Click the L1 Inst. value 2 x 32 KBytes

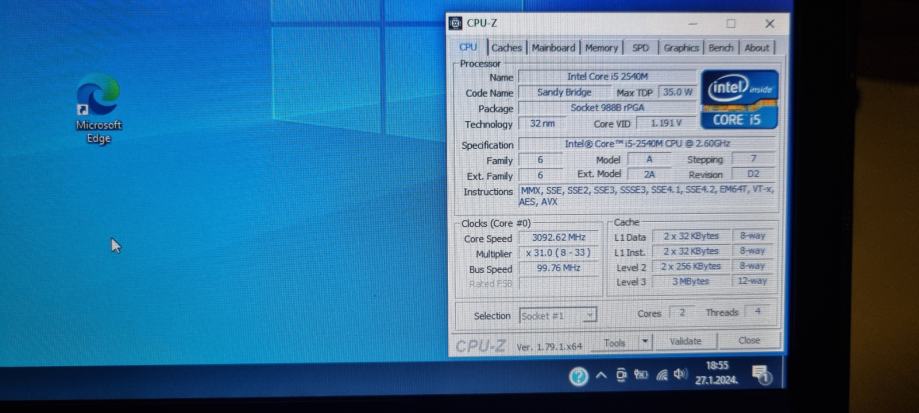click(x=691, y=251)
